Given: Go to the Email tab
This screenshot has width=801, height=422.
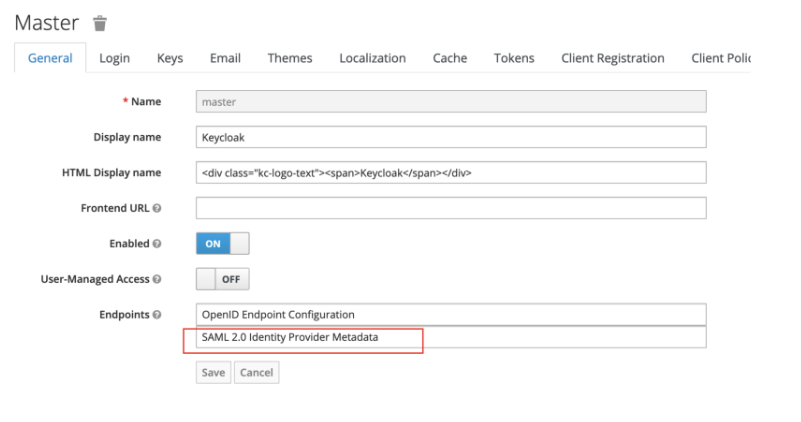Looking at the screenshot, I should point(225,58).
